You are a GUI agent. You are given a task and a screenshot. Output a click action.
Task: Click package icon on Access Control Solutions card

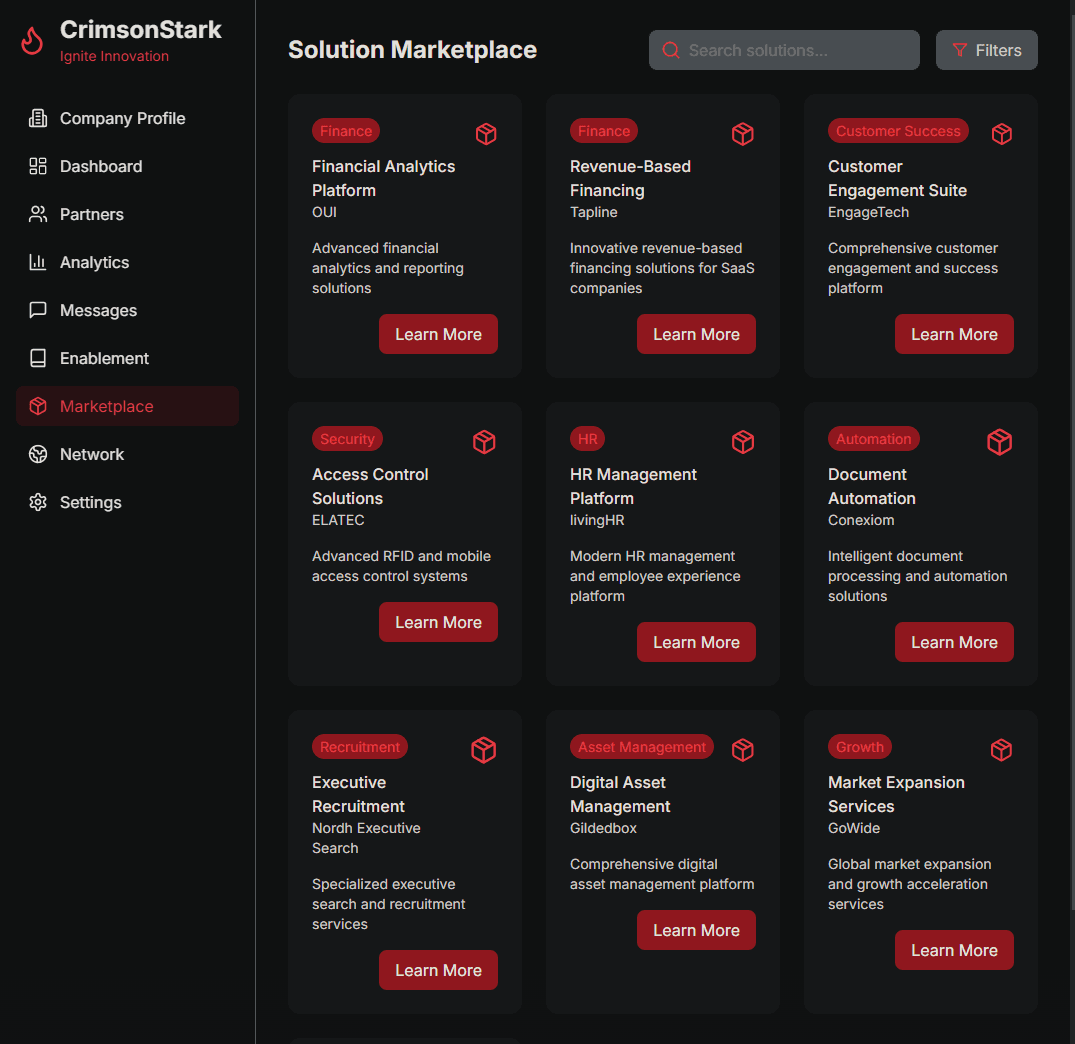pos(484,442)
